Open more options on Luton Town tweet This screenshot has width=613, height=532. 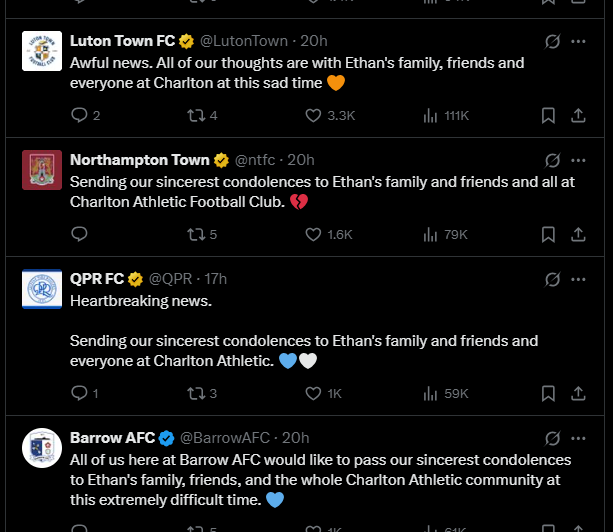point(578,41)
